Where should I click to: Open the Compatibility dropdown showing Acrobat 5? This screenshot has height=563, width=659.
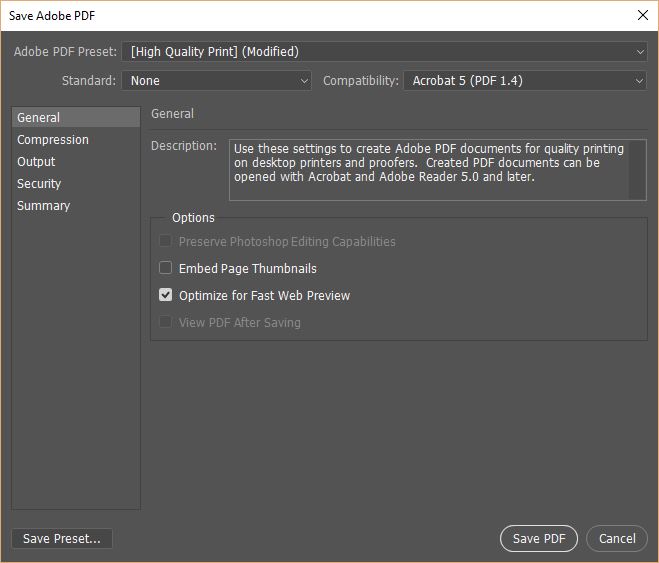tap(525, 81)
